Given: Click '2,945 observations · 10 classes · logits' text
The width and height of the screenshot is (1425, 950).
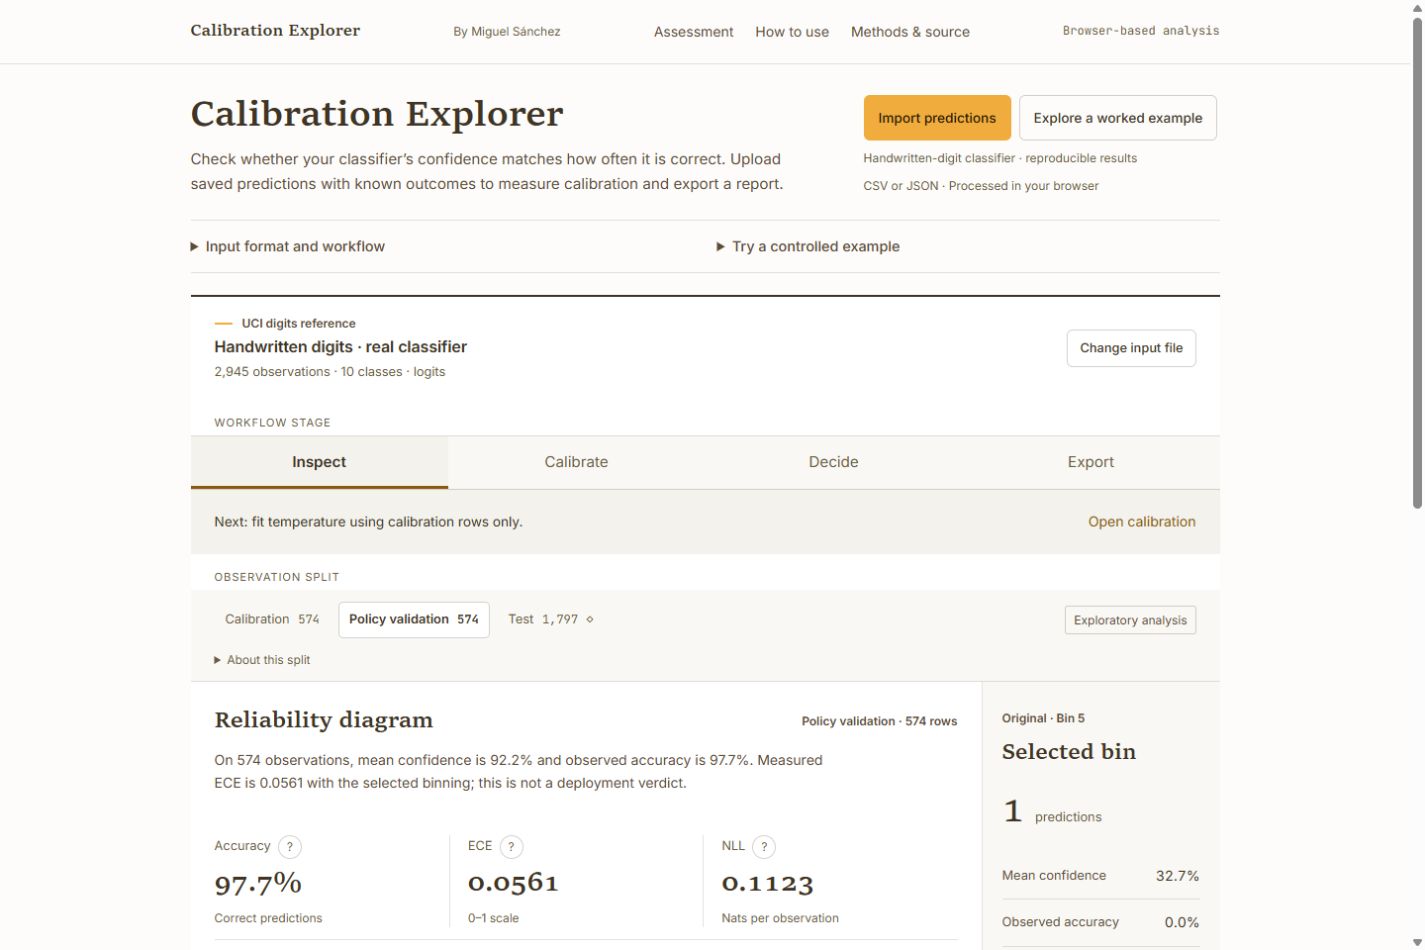Looking at the screenshot, I should click(330, 372).
